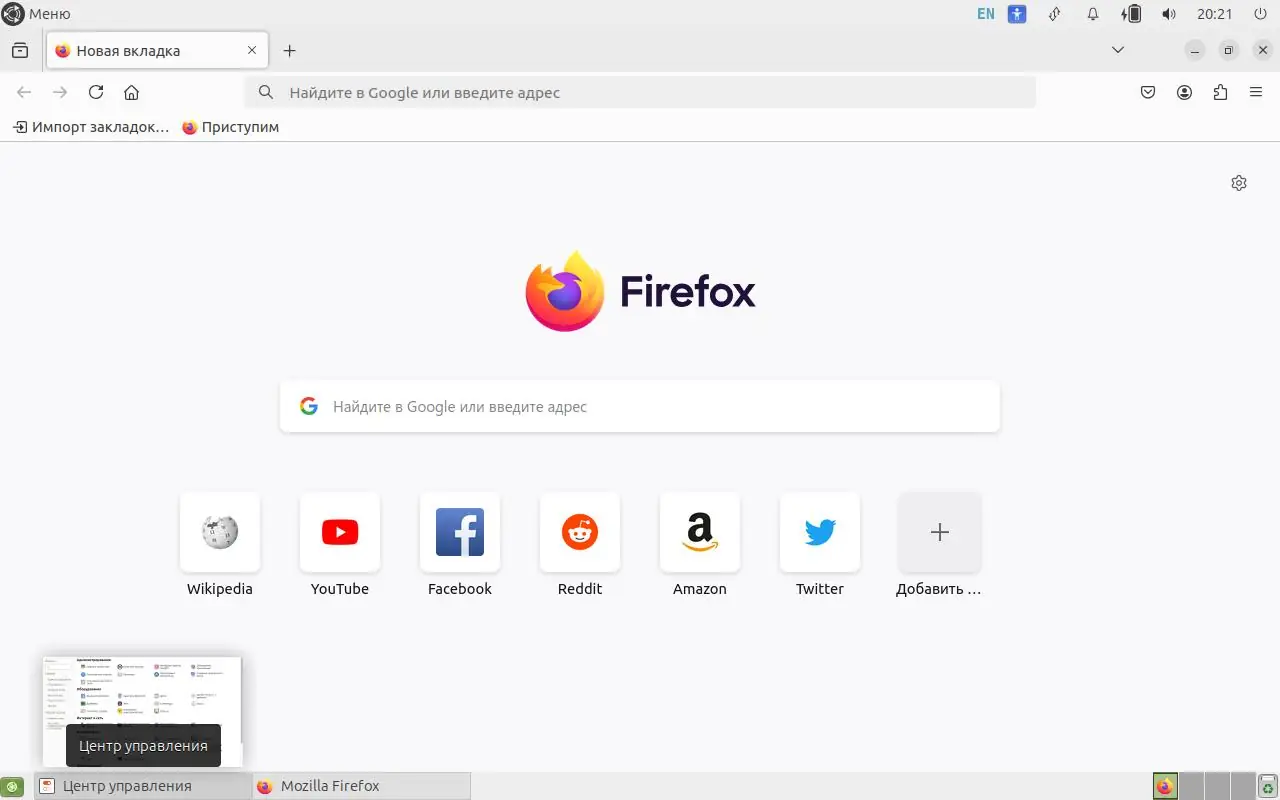Expand the list all tabs chevron
Image resolution: width=1280 pixels, height=800 pixels.
1118,50
